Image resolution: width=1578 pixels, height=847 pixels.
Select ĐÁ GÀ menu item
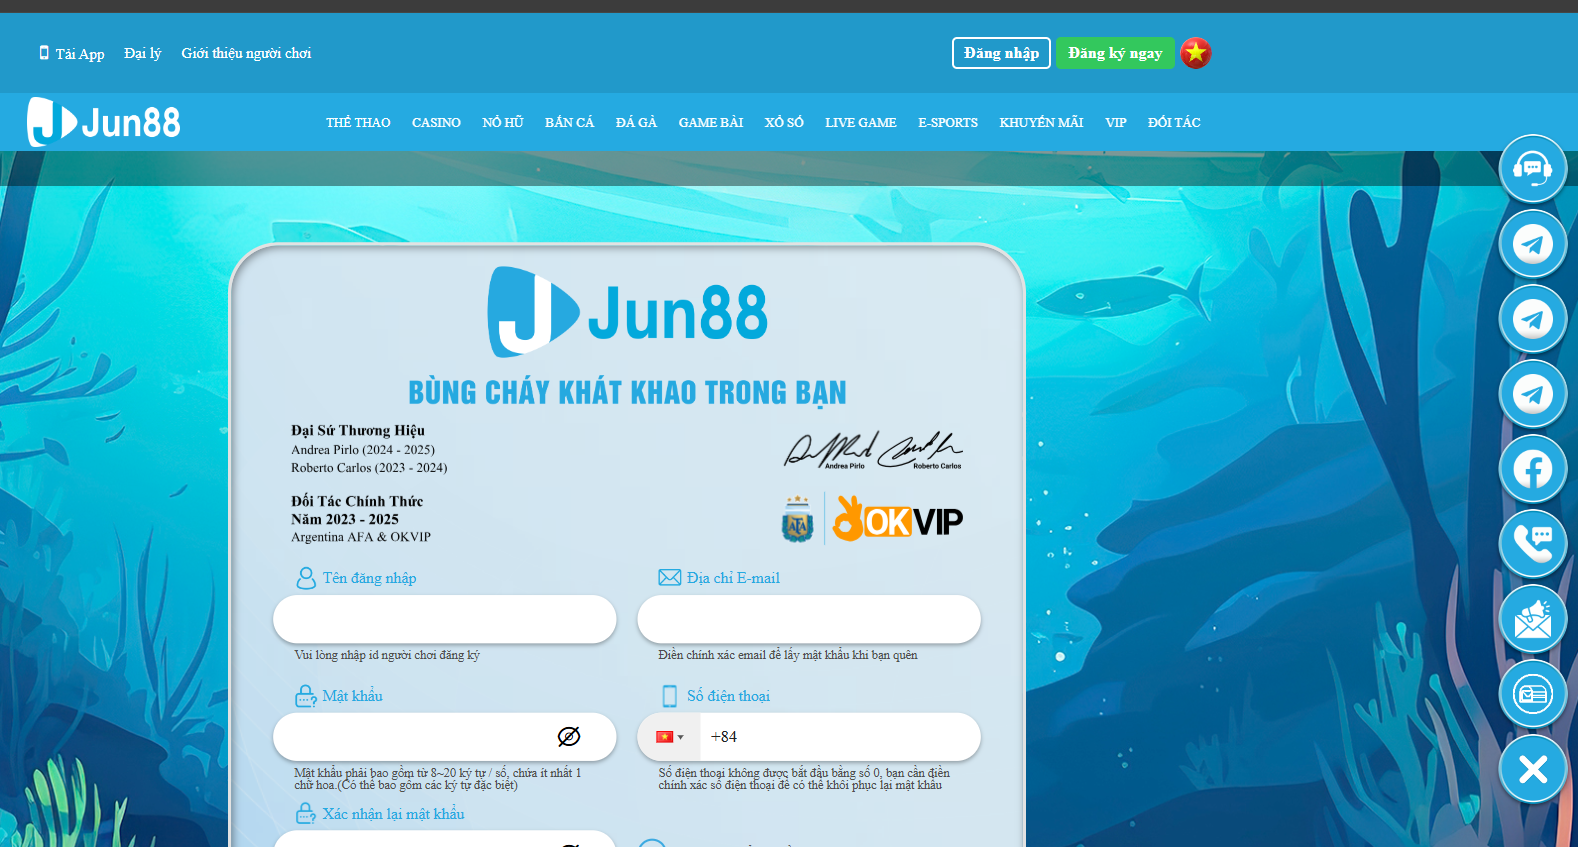(636, 122)
